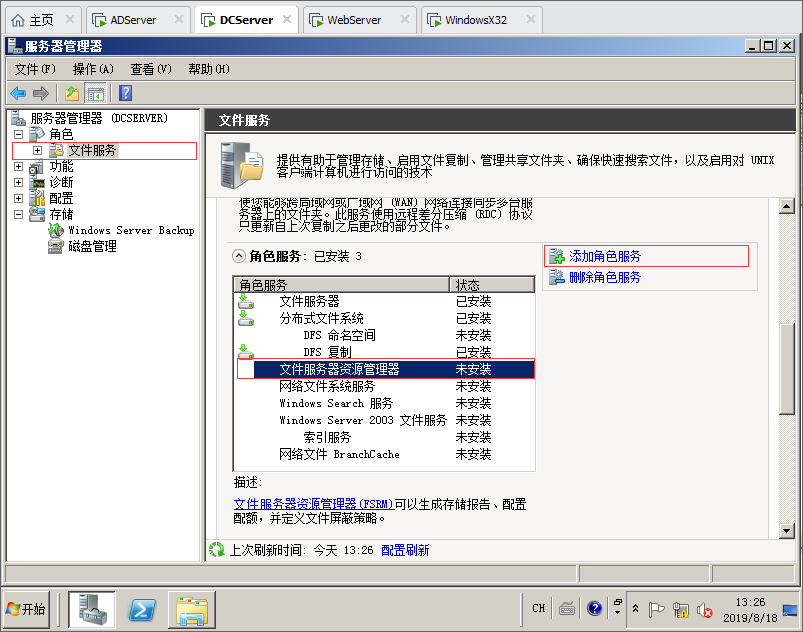Select the 网络文件 BranchCache row
Image resolution: width=803 pixels, height=632 pixels.
tap(386, 454)
